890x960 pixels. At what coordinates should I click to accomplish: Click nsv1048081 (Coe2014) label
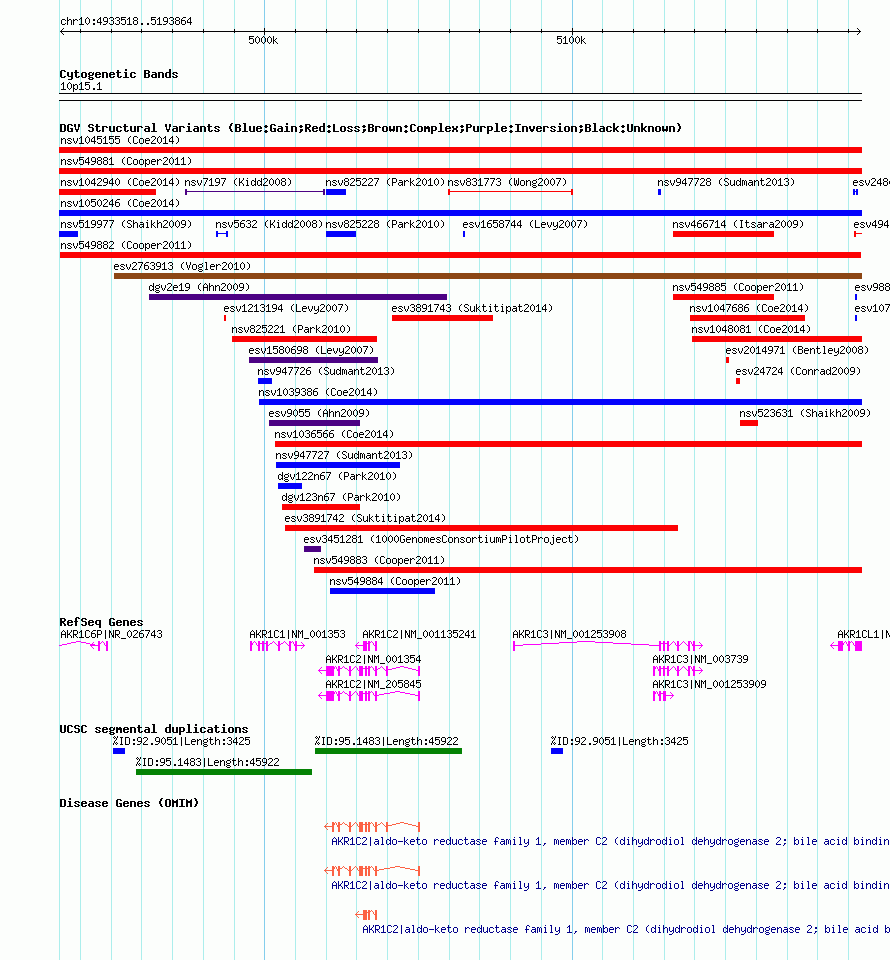coord(751,329)
